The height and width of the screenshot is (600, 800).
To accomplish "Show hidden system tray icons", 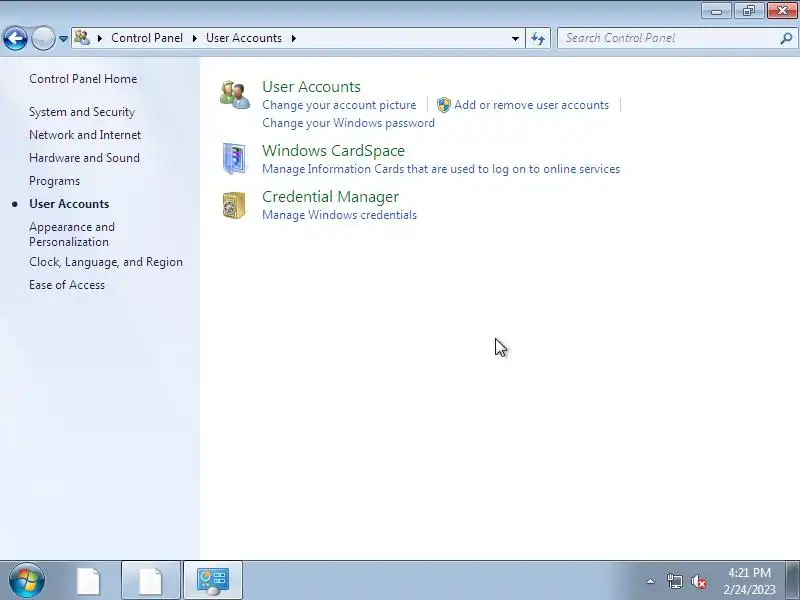I will pyautogui.click(x=651, y=581).
